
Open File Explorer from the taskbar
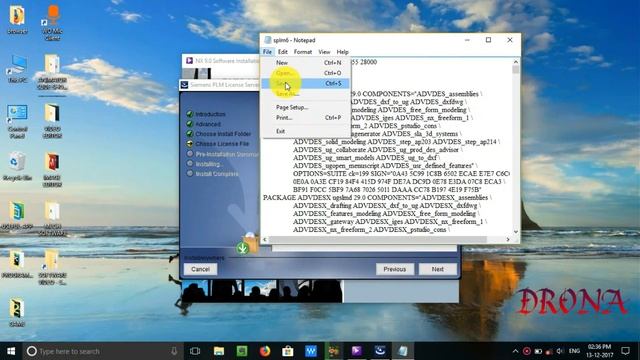click(219, 351)
